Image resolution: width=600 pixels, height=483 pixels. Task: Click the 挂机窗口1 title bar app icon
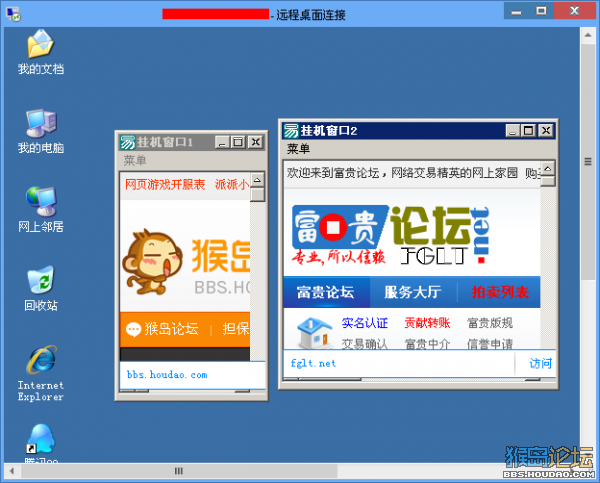[127, 142]
